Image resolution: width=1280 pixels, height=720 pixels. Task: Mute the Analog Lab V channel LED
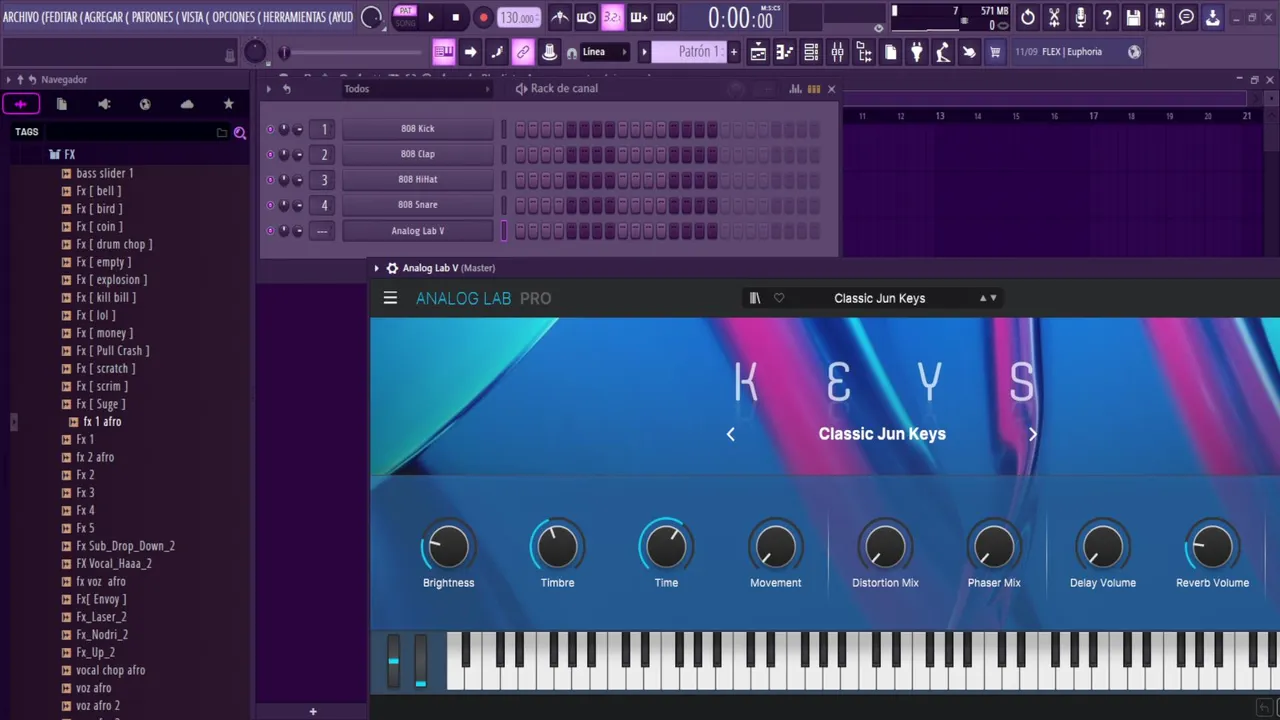coord(270,231)
